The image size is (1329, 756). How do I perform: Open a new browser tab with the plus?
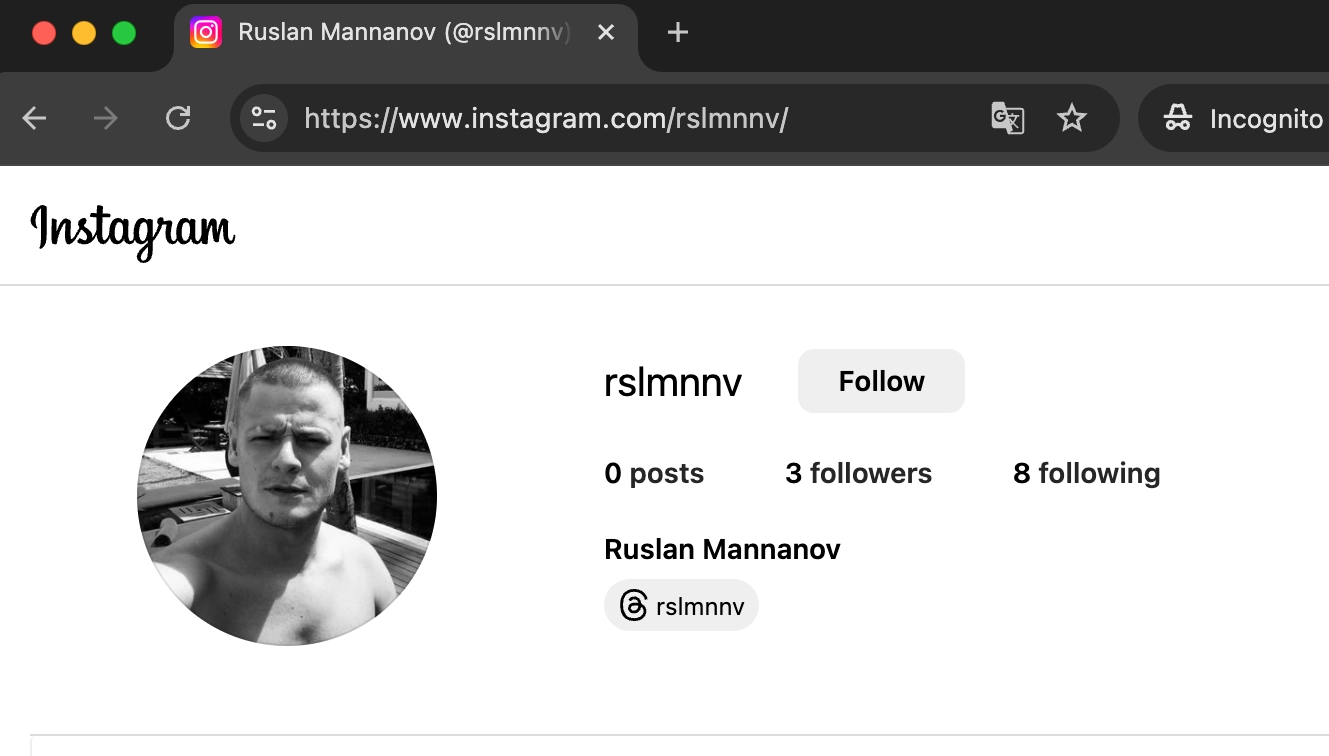point(677,32)
